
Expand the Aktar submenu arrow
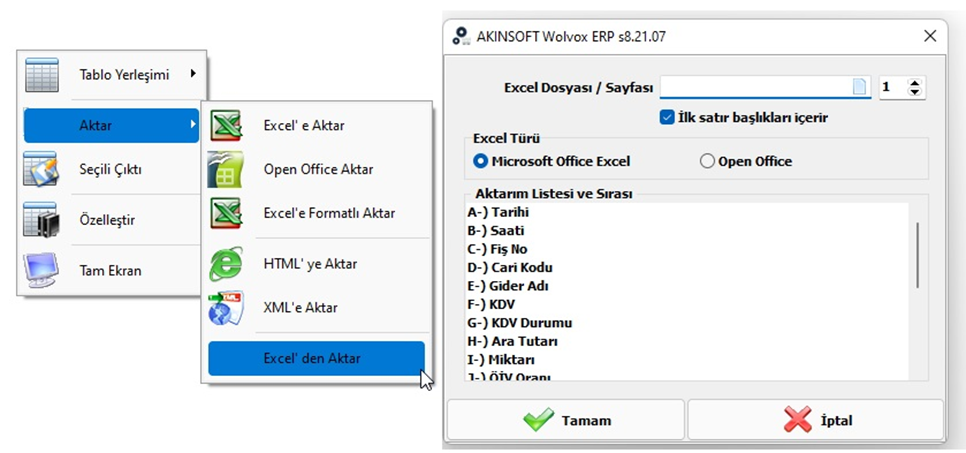pos(193,125)
